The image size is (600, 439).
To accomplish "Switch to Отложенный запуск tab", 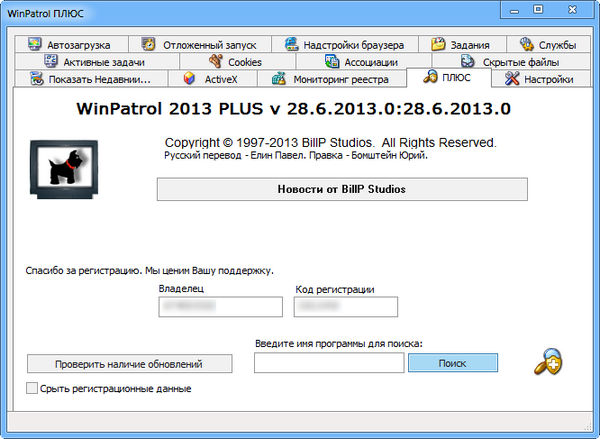I will point(200,44).
